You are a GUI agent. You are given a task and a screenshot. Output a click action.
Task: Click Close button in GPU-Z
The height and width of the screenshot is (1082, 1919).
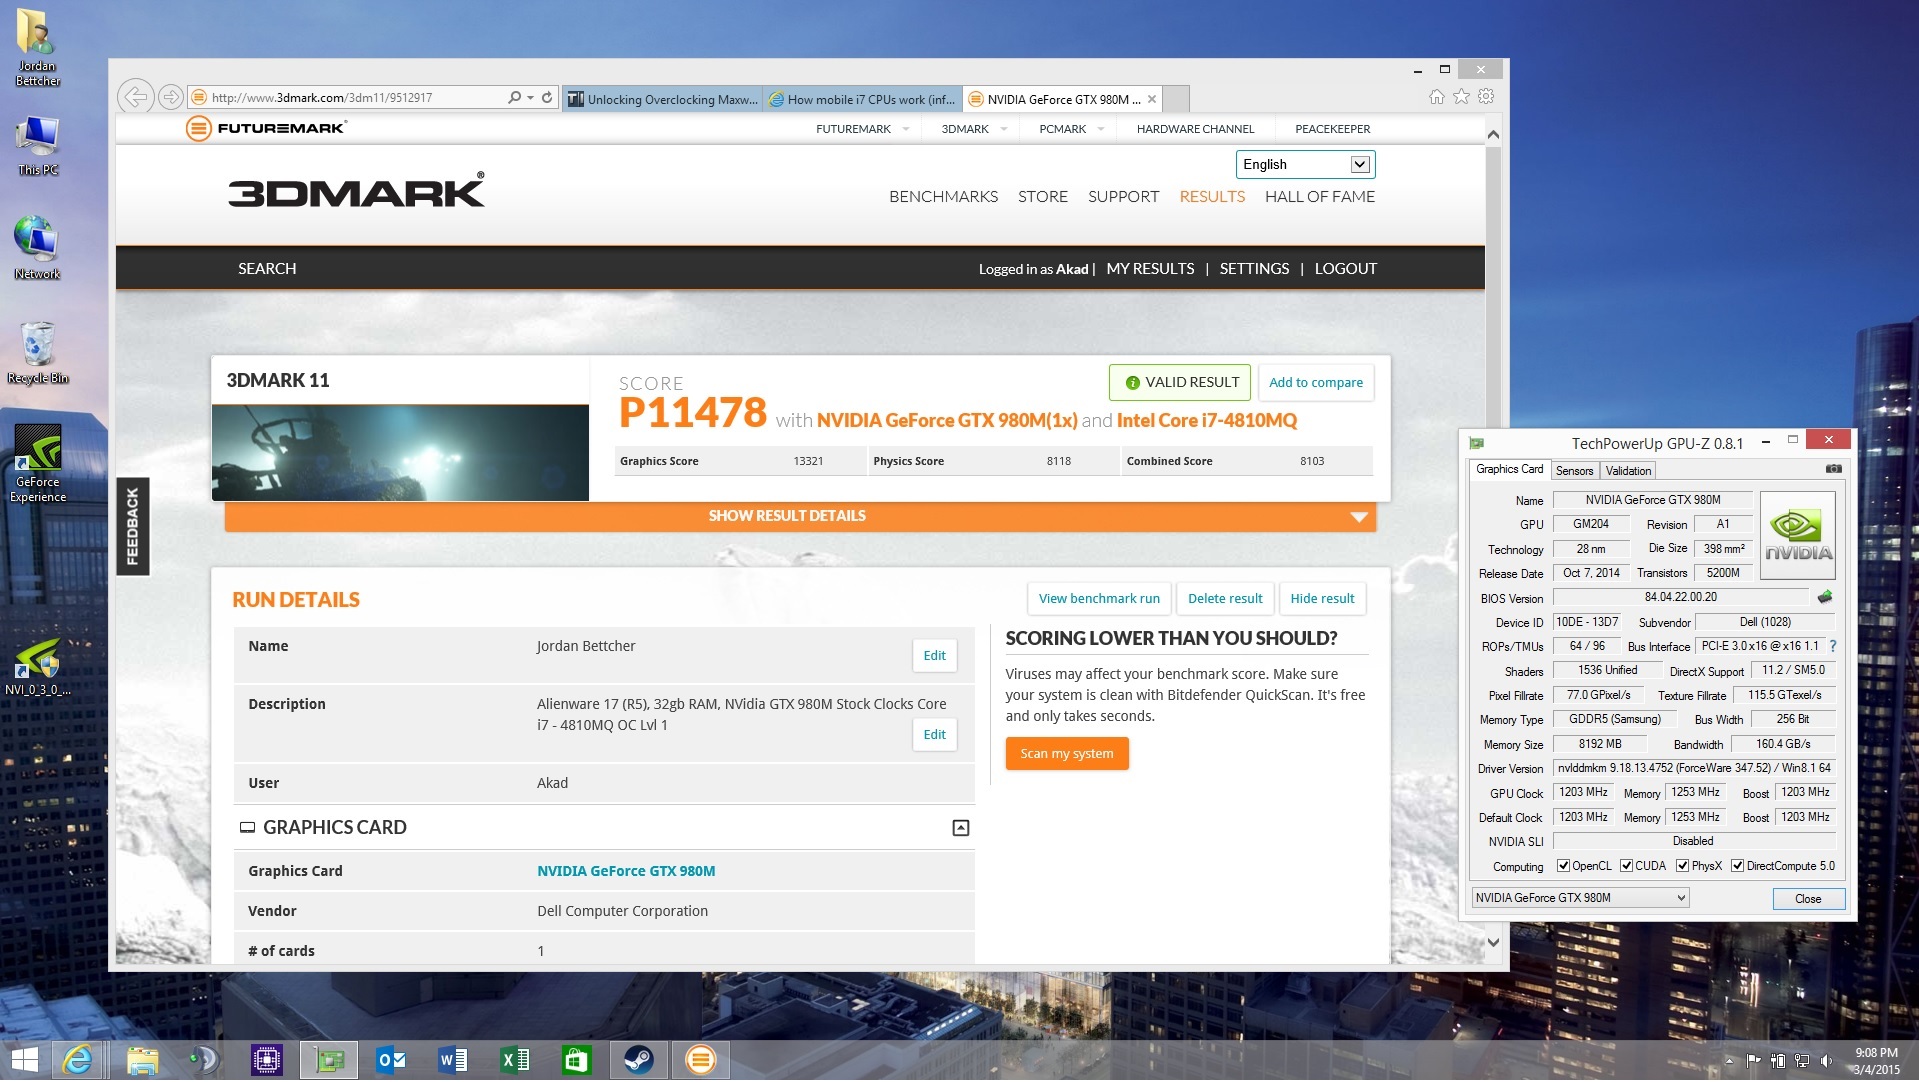click(1808, 899)
